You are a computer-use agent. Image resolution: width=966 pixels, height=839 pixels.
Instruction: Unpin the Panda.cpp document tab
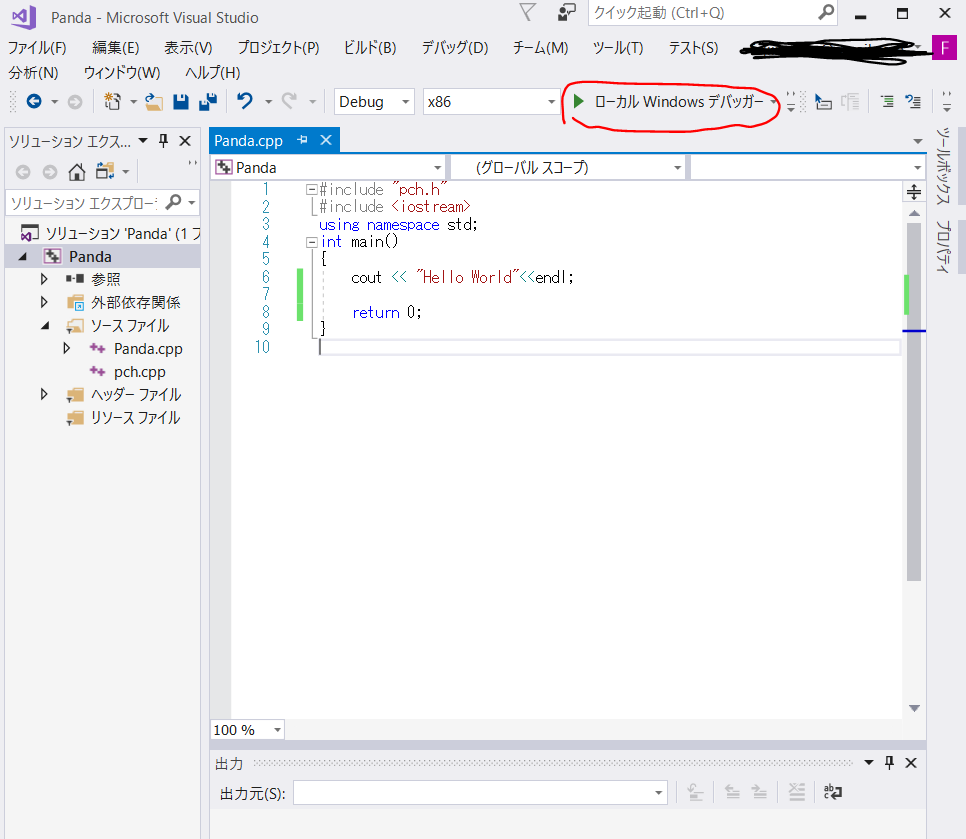point(303,140)
